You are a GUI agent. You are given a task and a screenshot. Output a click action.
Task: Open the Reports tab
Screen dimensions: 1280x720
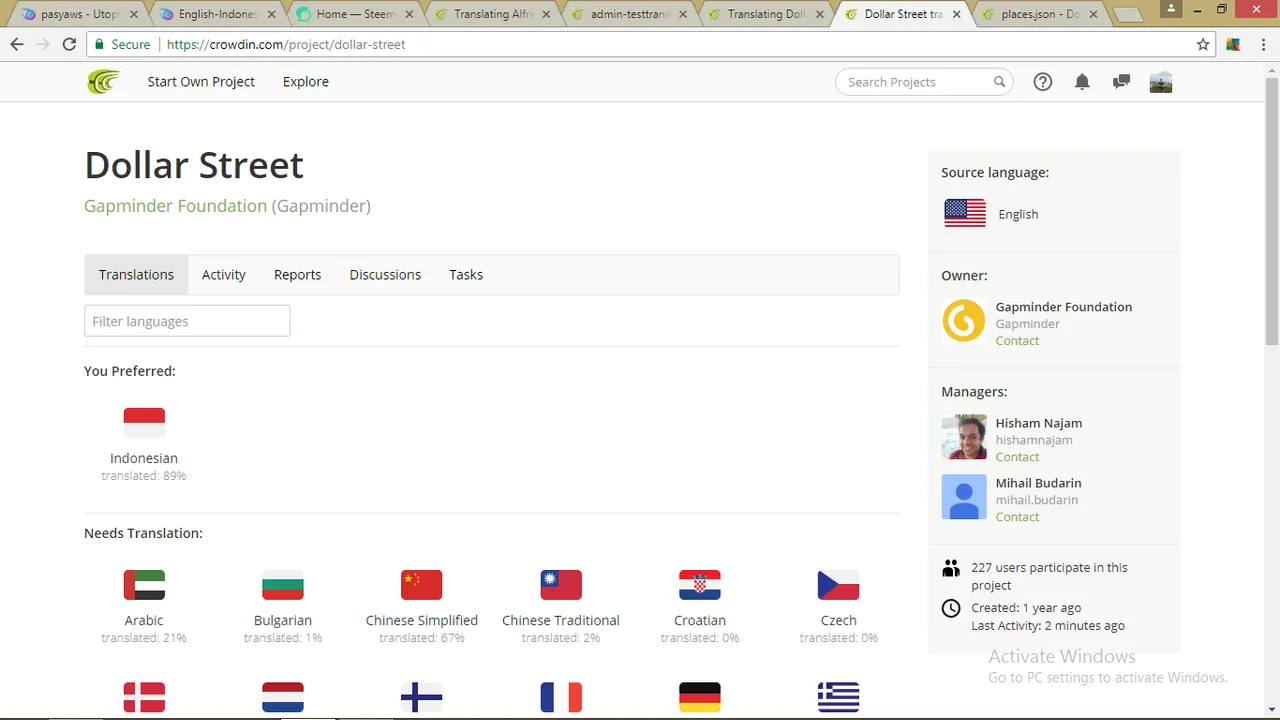pos(298,275)
